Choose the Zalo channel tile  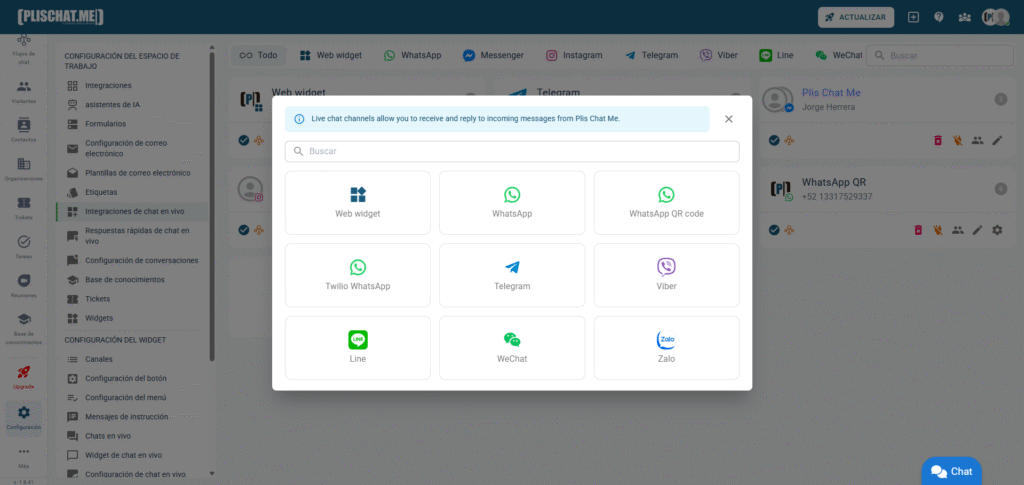(x=666, y=347)
